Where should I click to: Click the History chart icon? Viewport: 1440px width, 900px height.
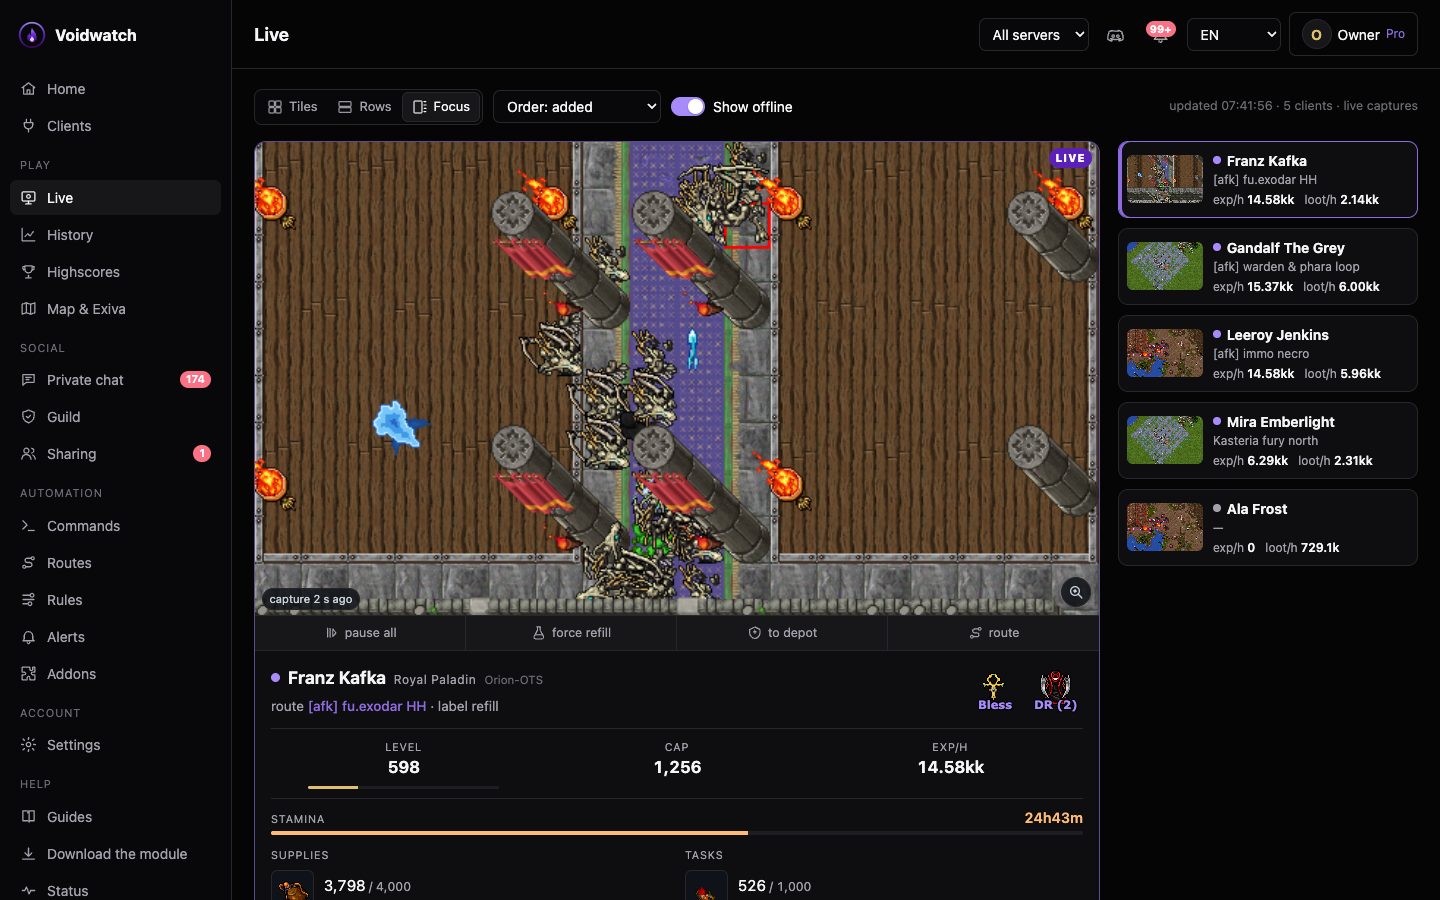click(29, 235)
